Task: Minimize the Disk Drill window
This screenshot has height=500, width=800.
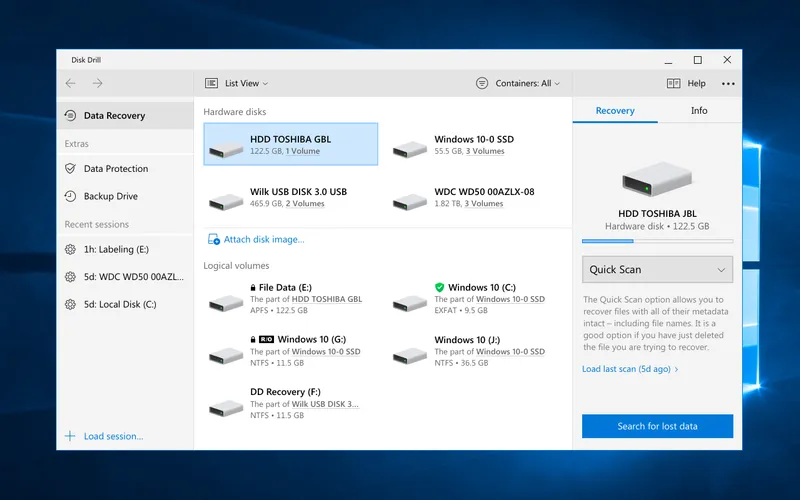Action: click(x=668, y=62)
